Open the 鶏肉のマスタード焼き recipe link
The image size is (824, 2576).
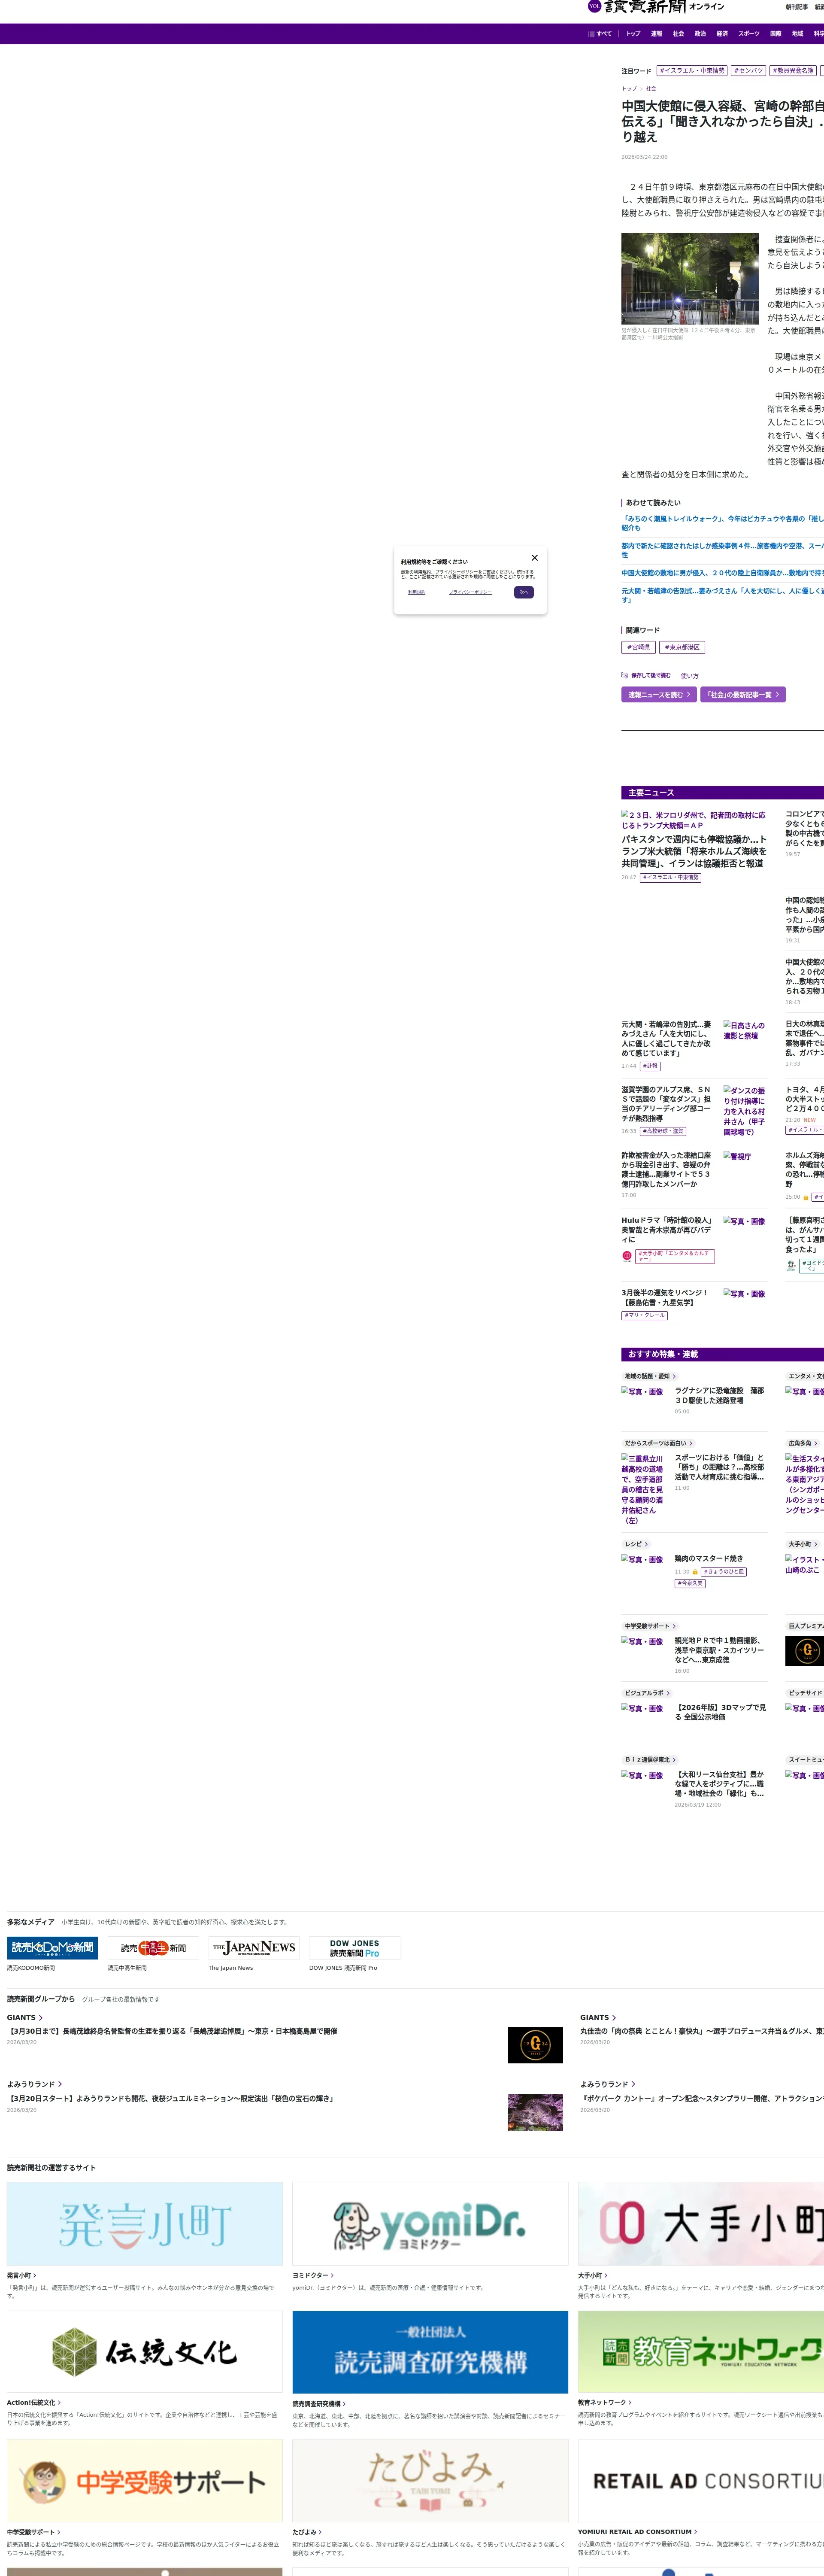(708, 1558)
